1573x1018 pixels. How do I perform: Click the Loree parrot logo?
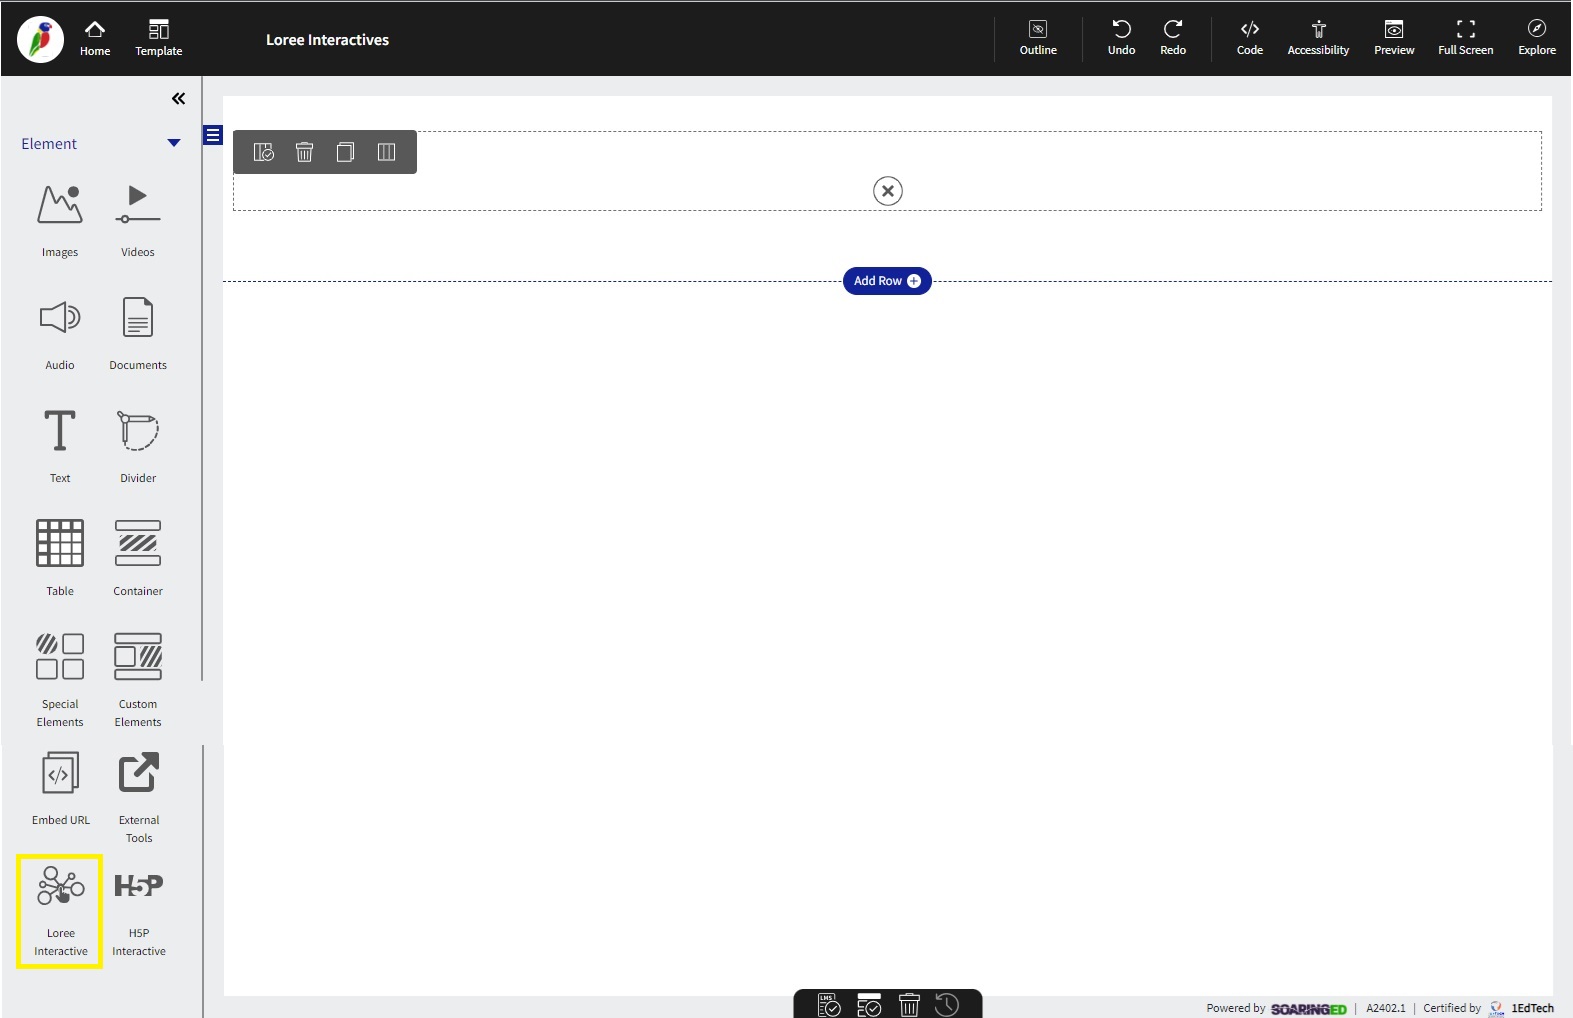(x=40, y=40)
